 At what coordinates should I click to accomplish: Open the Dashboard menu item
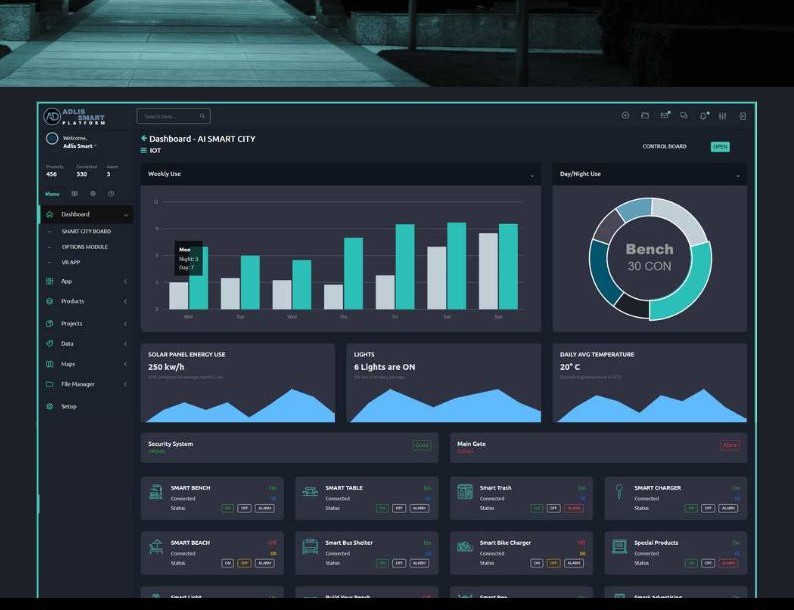click(86, 214)
